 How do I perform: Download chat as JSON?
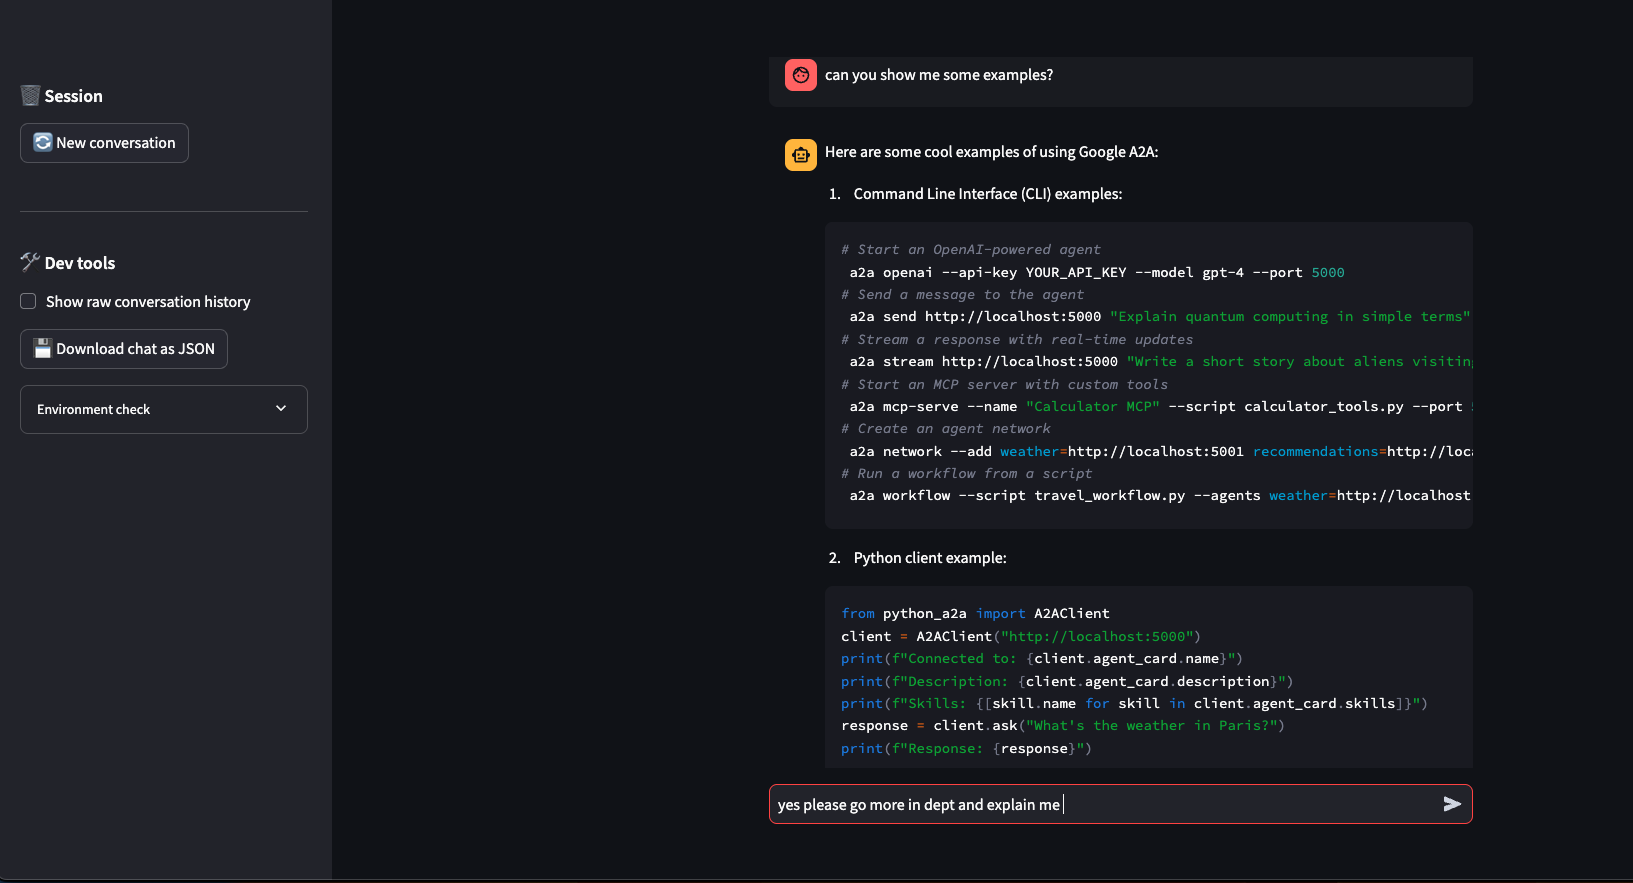click(124, 349)
